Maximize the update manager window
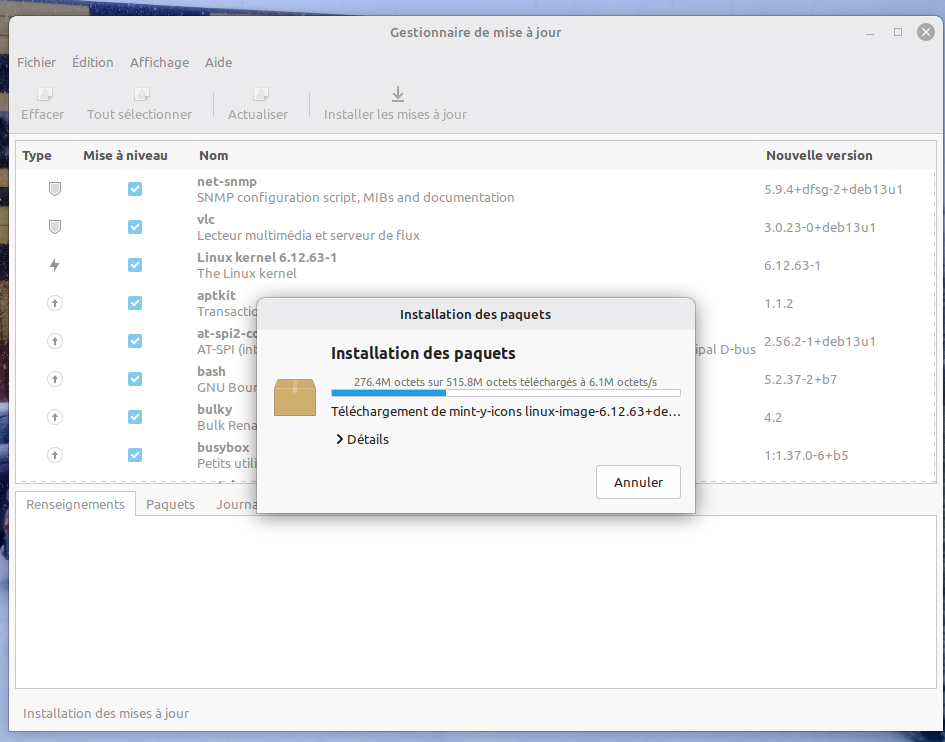The height and width of the screenshot is (742, 945). tap(897, 32)
